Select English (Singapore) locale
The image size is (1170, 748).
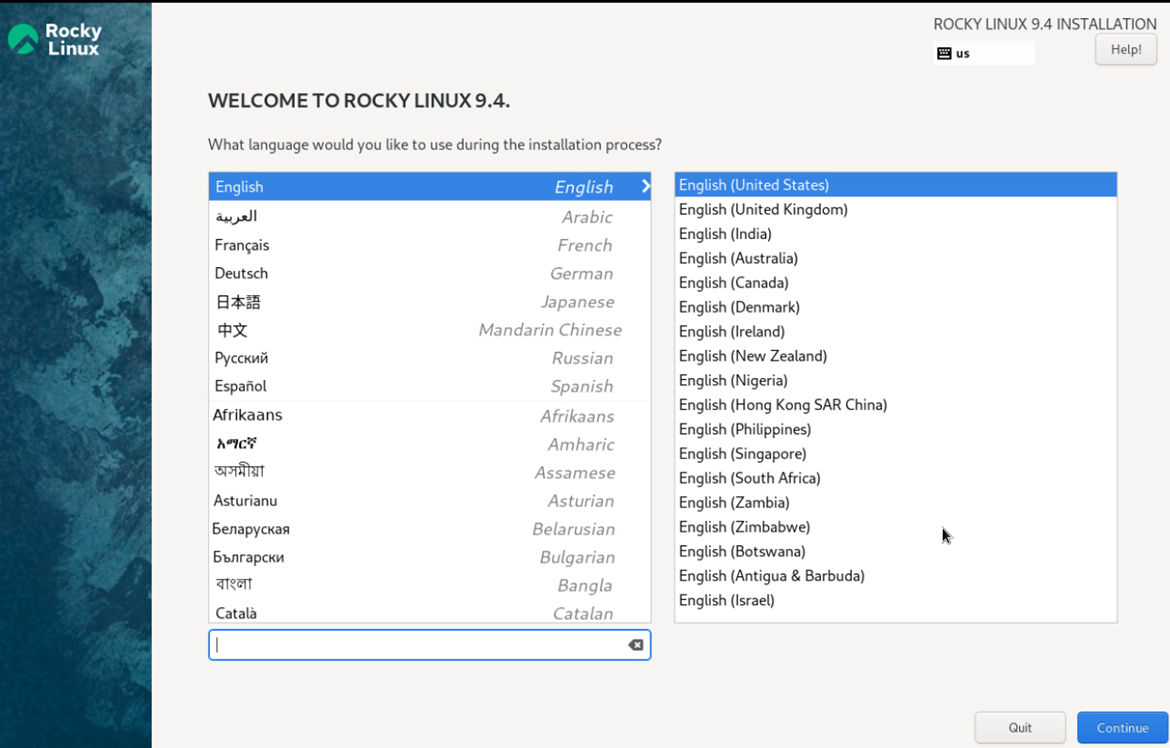pyautogui.click(x=895, y=454)
